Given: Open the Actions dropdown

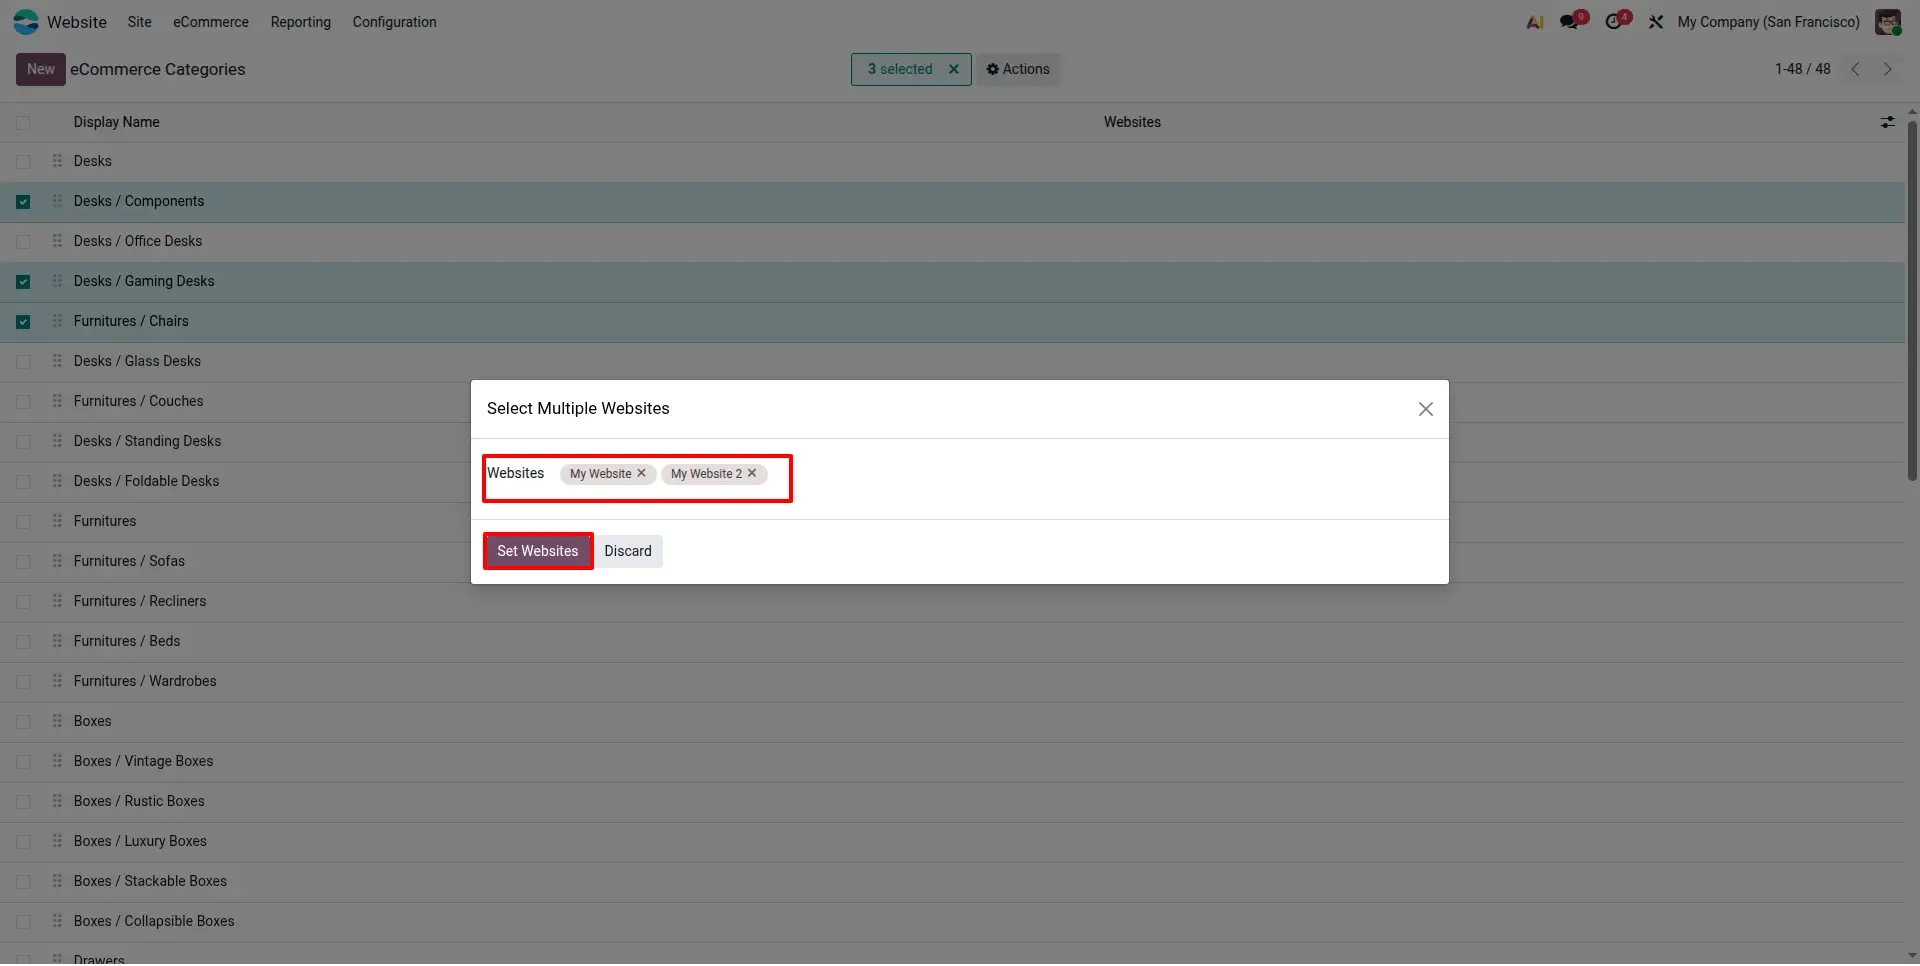Looking at the screenshot, I should click(1018, 69).
